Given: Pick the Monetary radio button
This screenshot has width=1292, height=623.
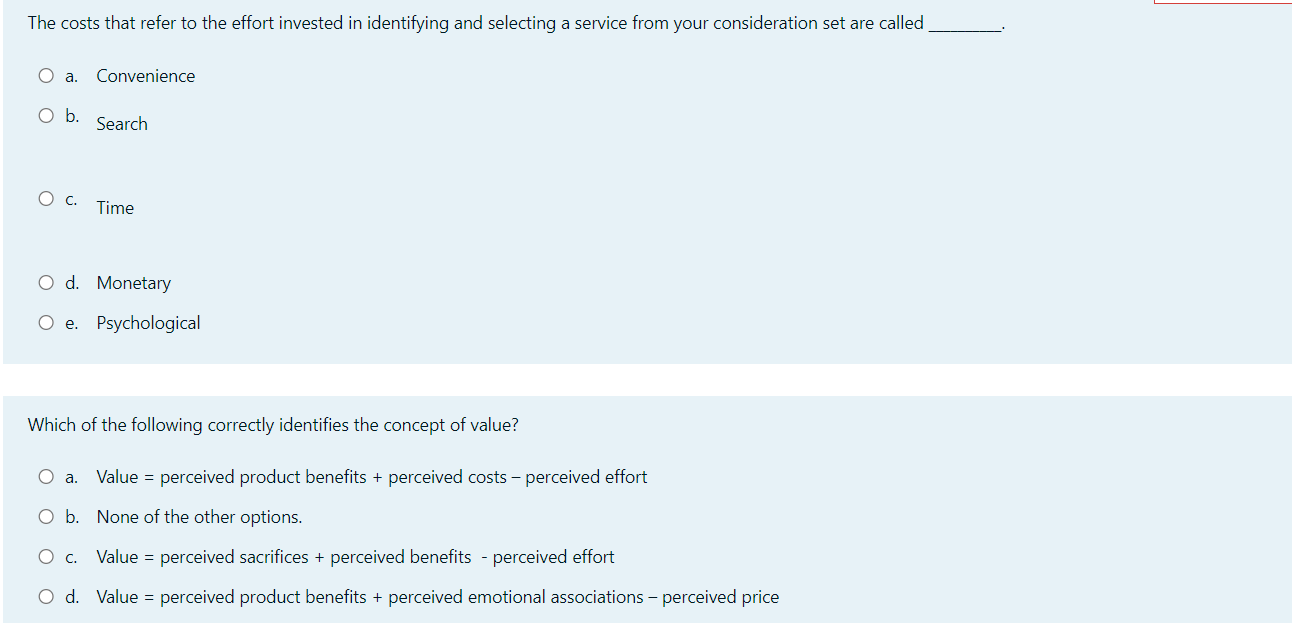Looking at the screenshot, I should point(46,283).
